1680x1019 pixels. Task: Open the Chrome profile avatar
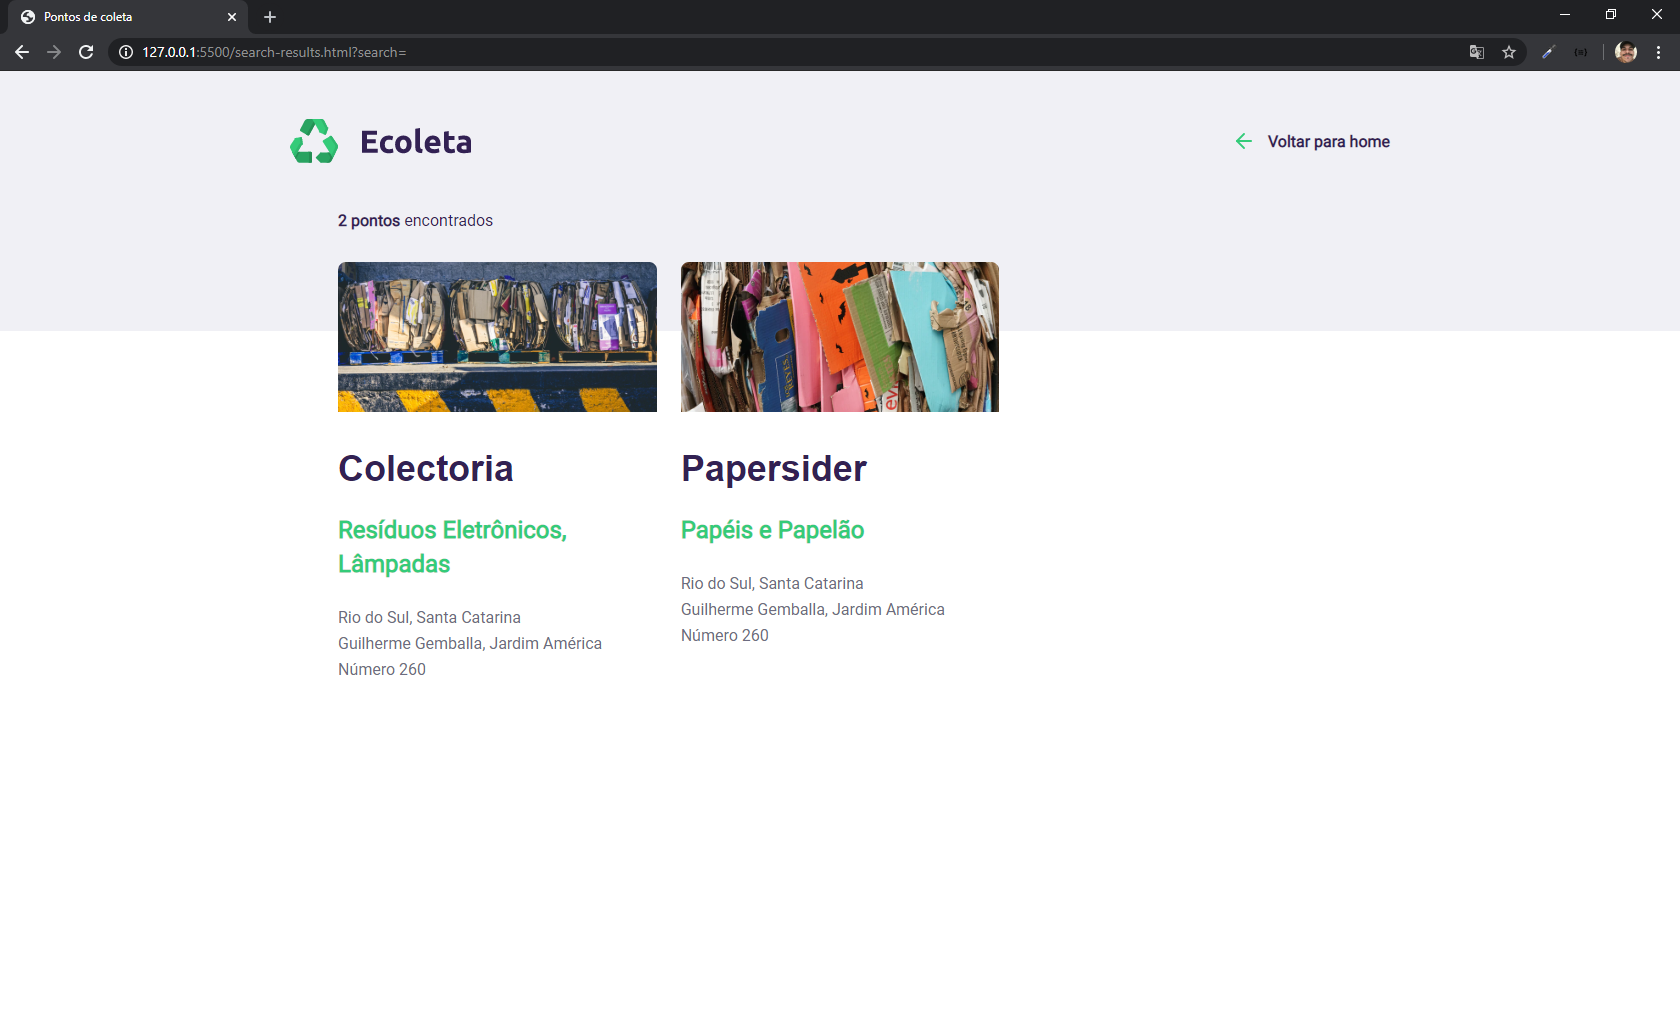click(x=1626, y=52)
